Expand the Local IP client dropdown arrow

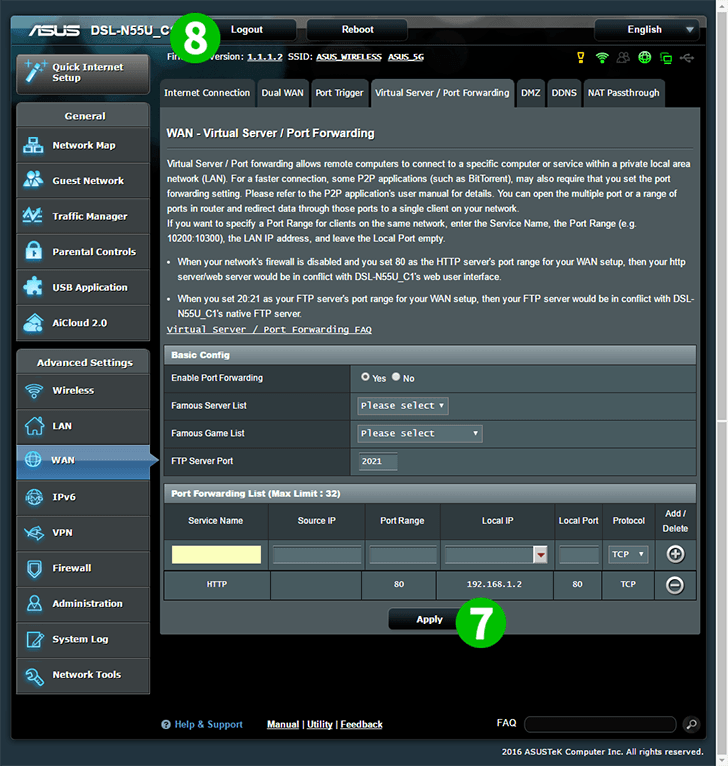(x=540, y=554)
